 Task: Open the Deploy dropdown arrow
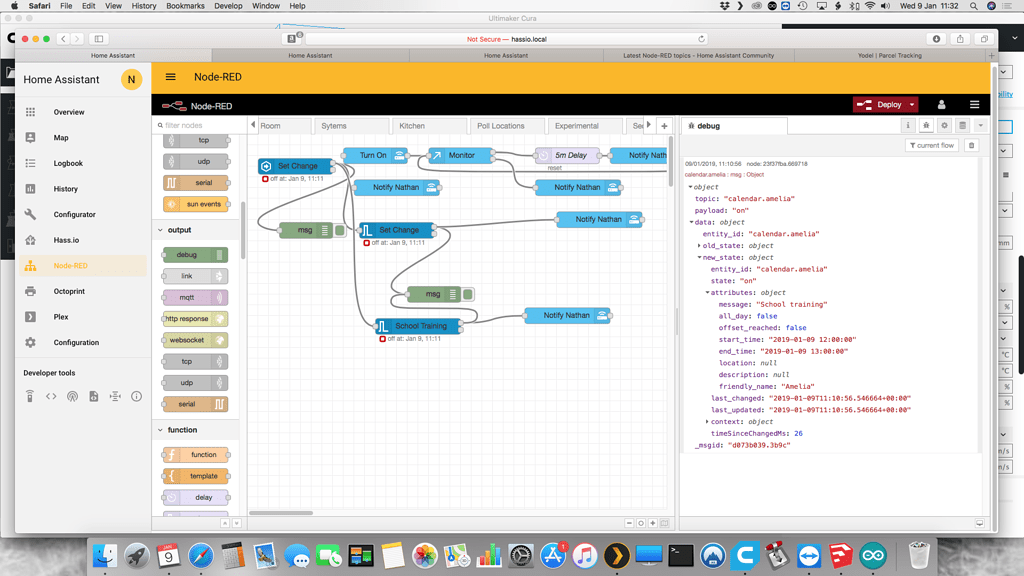pyautogui.click(x=912, y=105)
